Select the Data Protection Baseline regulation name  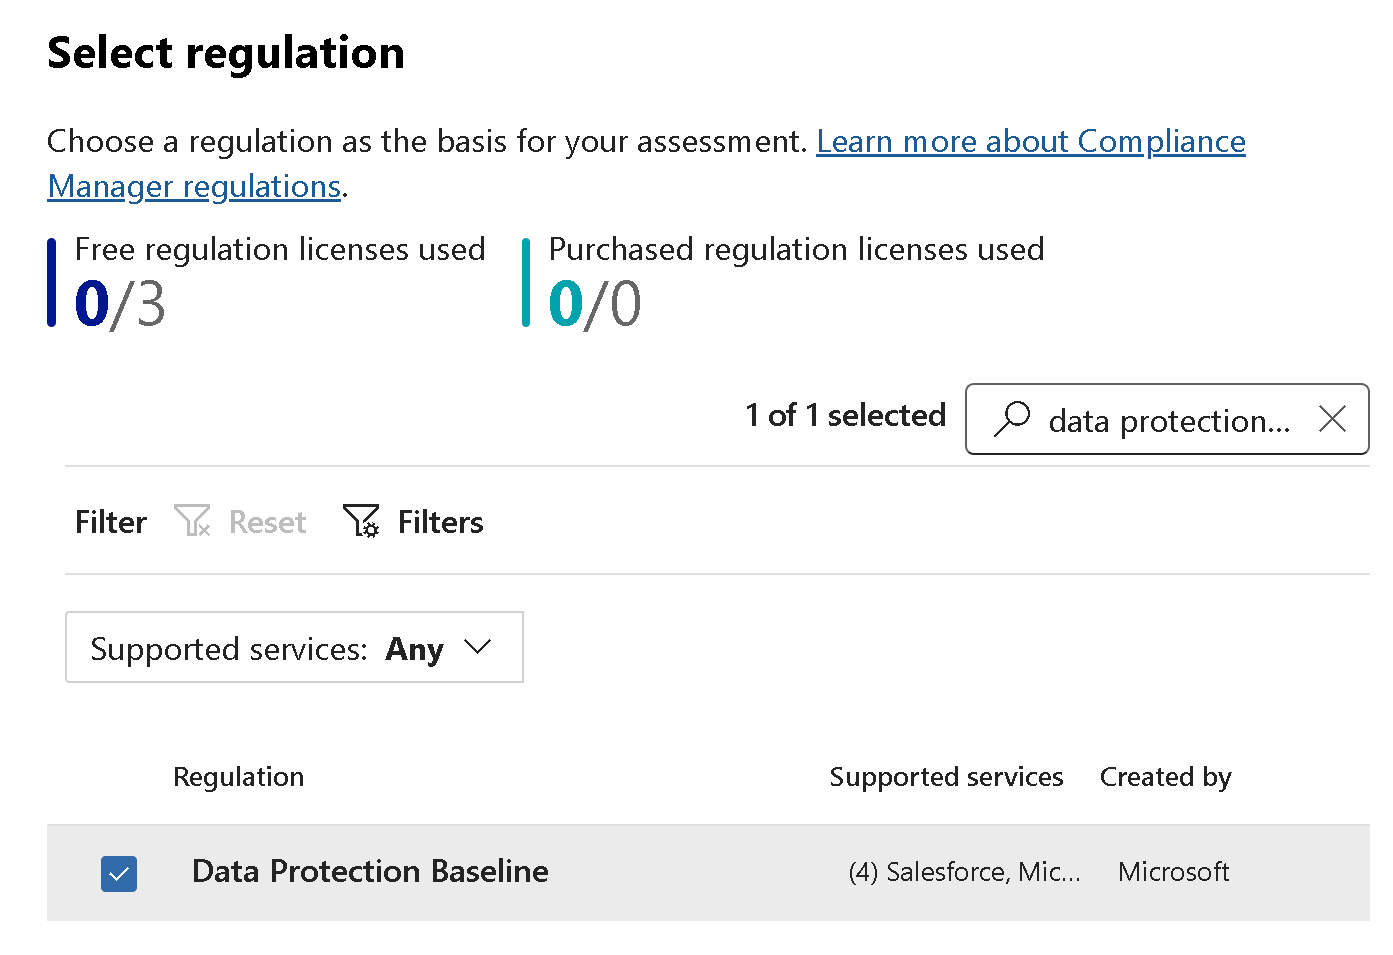[370, 872]
